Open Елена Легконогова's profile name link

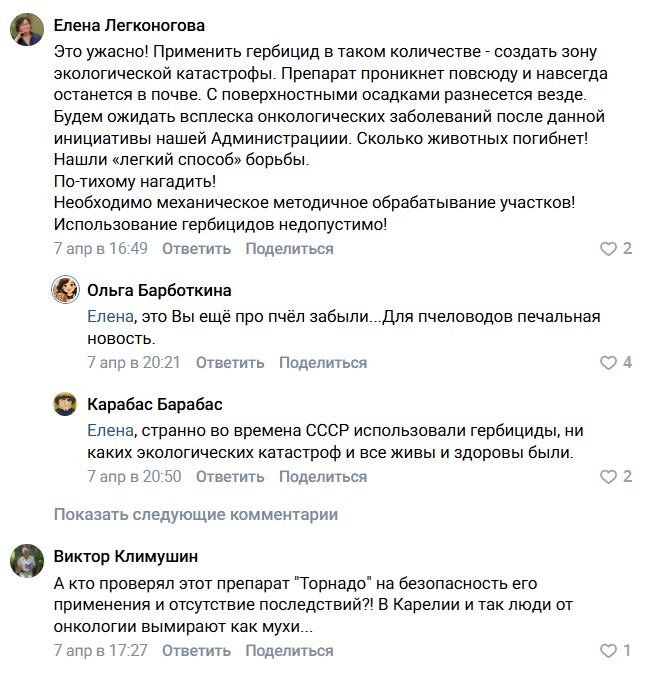click(x=129, y=26)
